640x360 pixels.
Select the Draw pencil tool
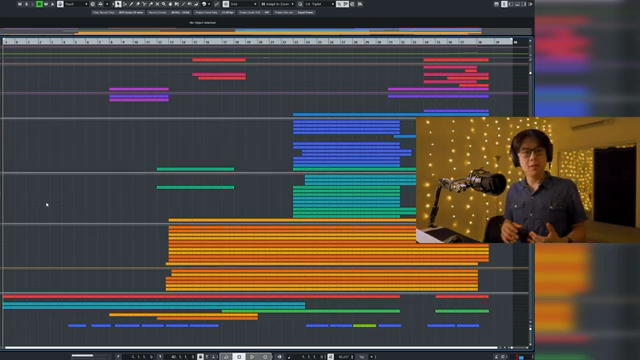pos(131,4)
